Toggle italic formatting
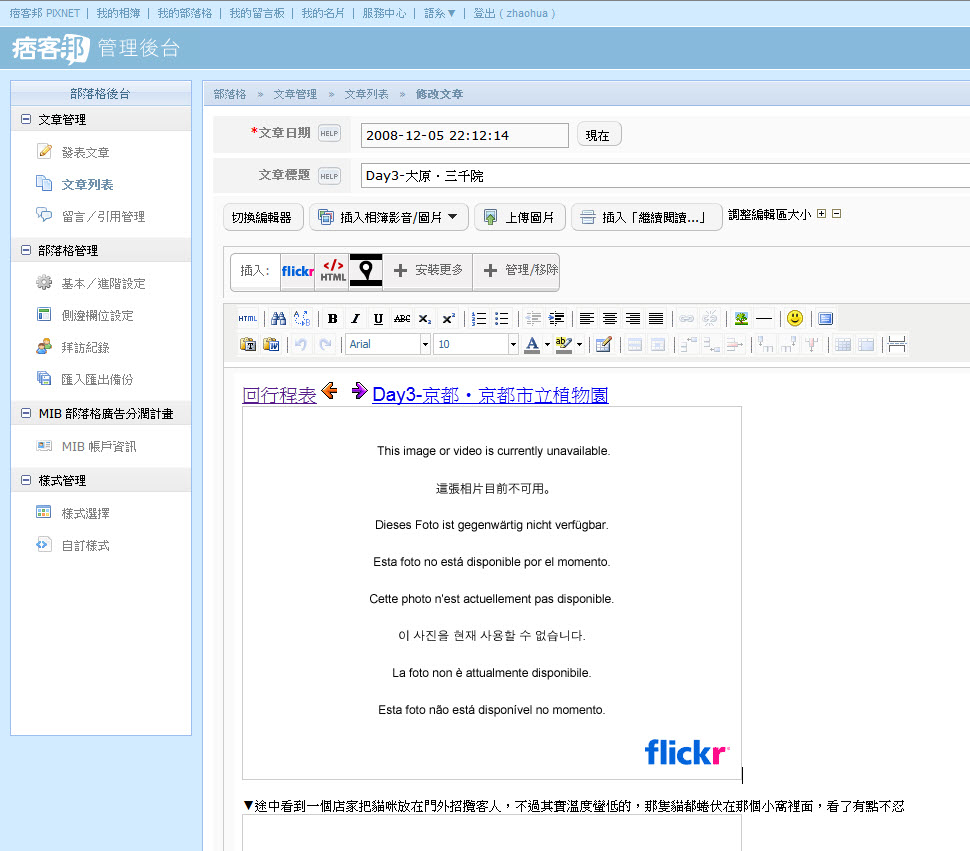970x851 pixels. [355, 319]
